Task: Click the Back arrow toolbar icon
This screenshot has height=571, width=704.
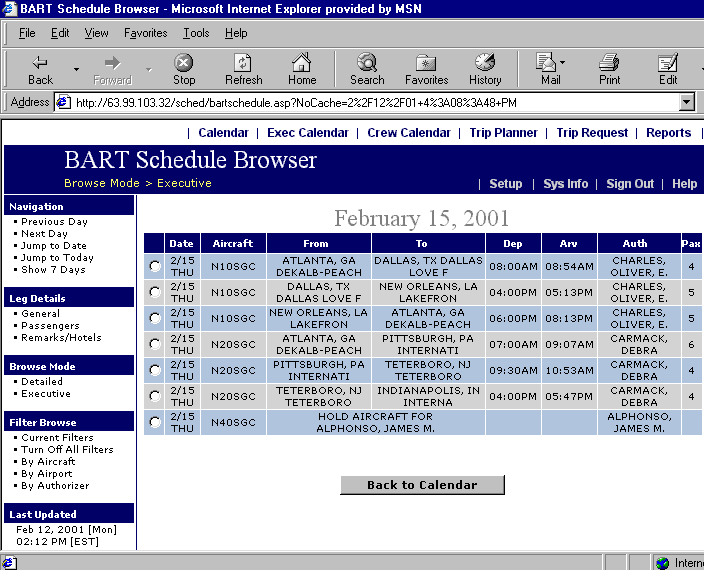Action: point(40,64)
